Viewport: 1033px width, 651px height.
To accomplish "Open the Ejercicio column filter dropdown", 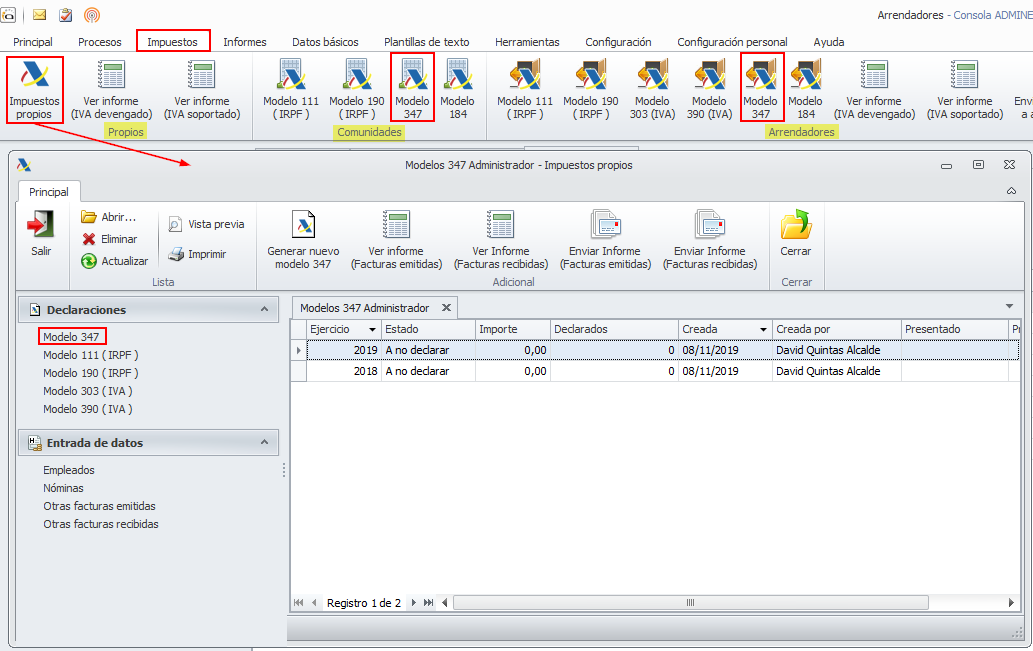I will pyautogui.click(x=372, y=329).
